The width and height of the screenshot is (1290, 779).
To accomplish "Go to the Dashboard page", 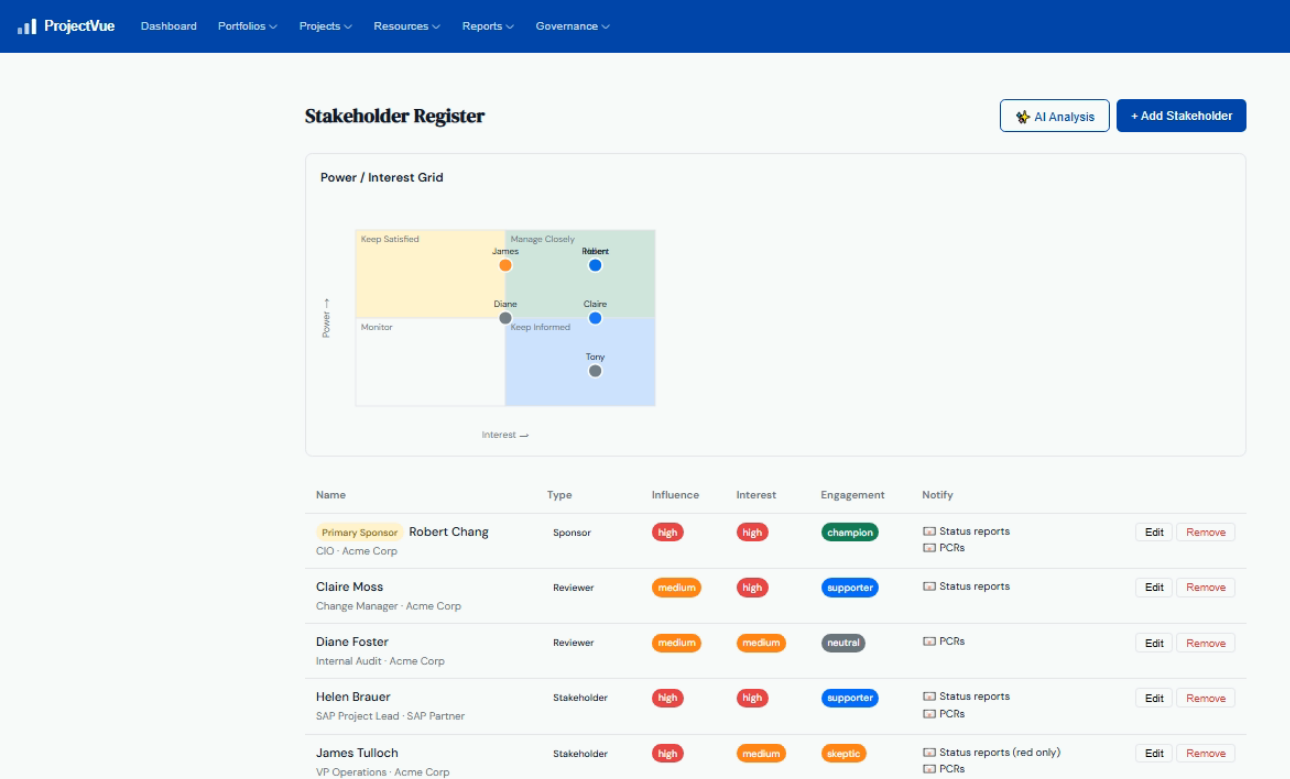I will [169, 26].
